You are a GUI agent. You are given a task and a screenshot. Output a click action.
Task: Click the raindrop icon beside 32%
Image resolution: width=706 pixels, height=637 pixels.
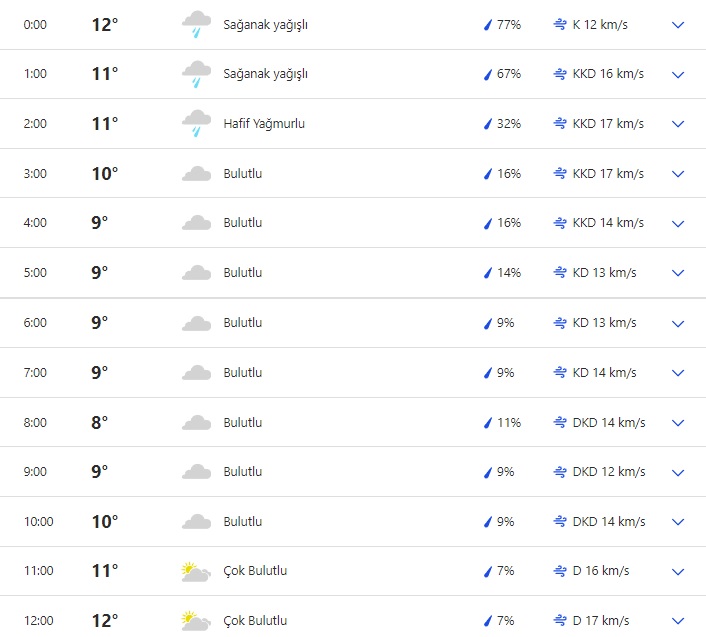point(488,124)
